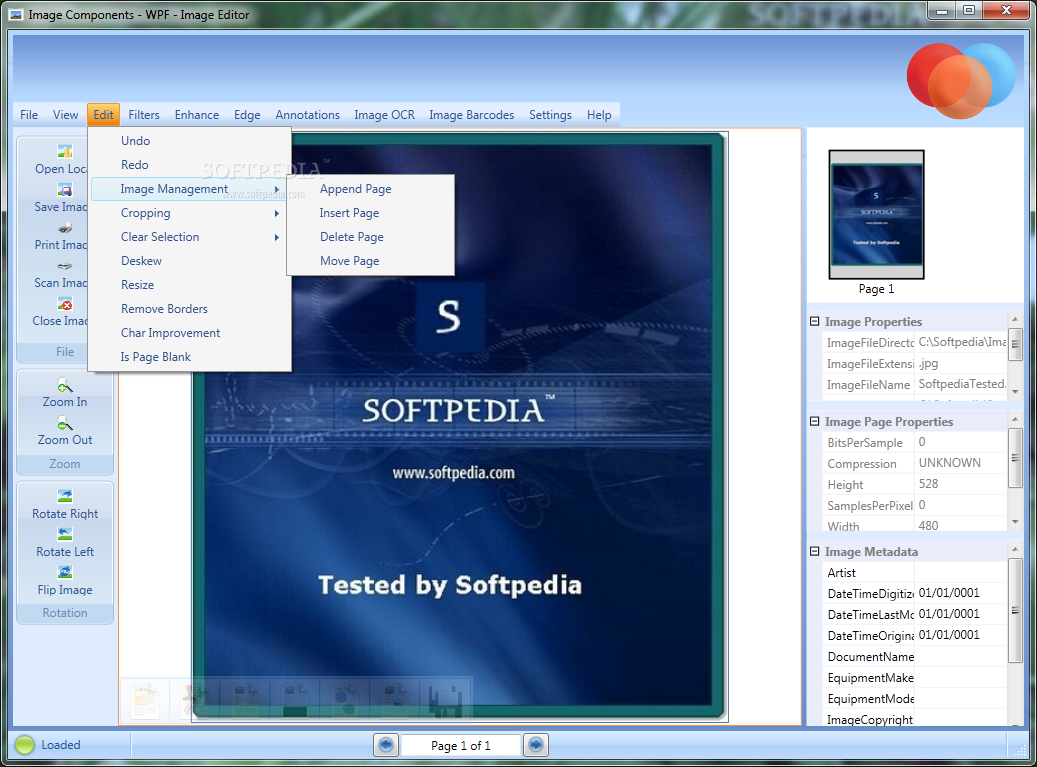
Task: Click the Open Local image icon
Action: coord(64,151)
